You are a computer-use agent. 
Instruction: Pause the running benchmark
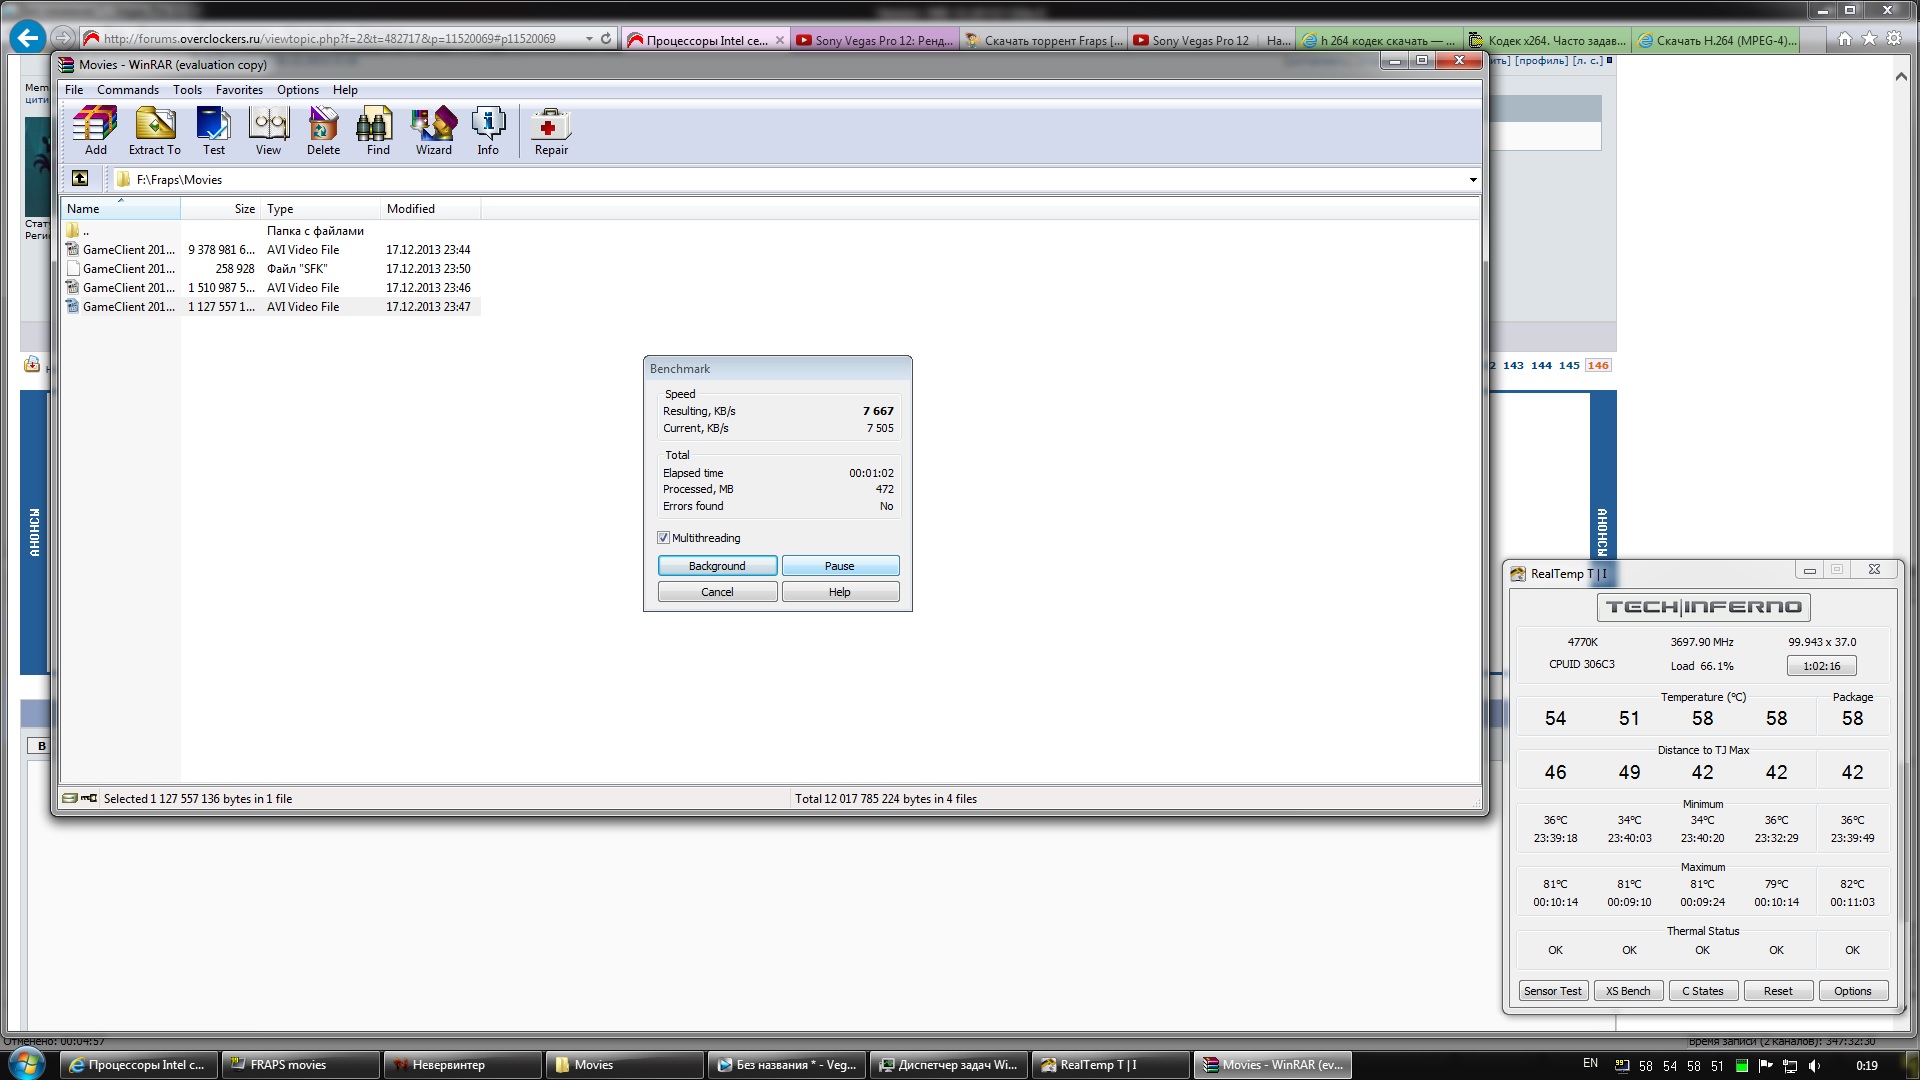839,566
